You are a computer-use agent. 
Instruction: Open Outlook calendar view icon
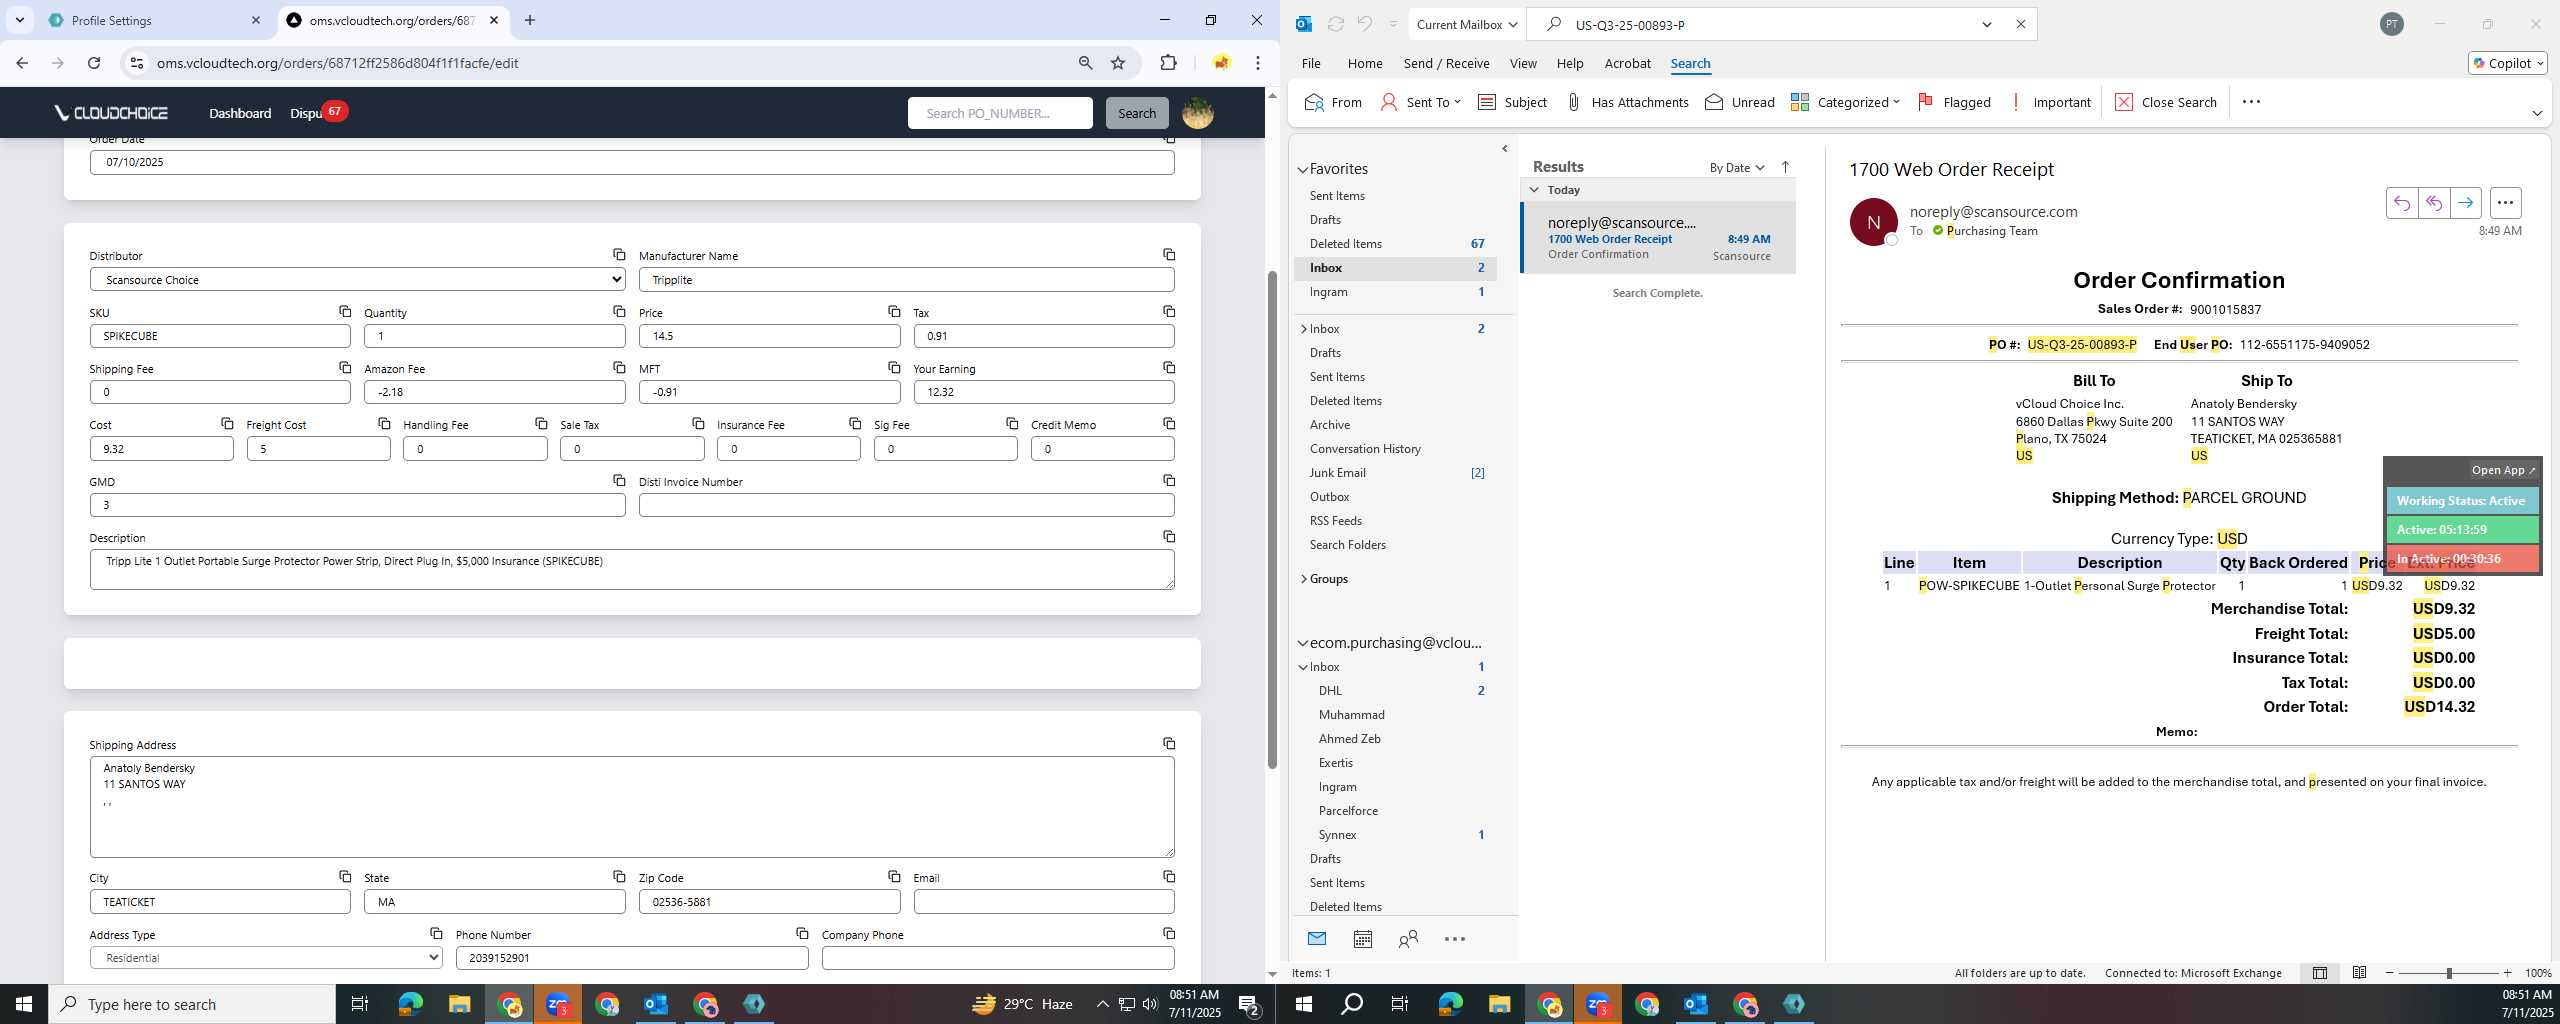[1362, 939]
